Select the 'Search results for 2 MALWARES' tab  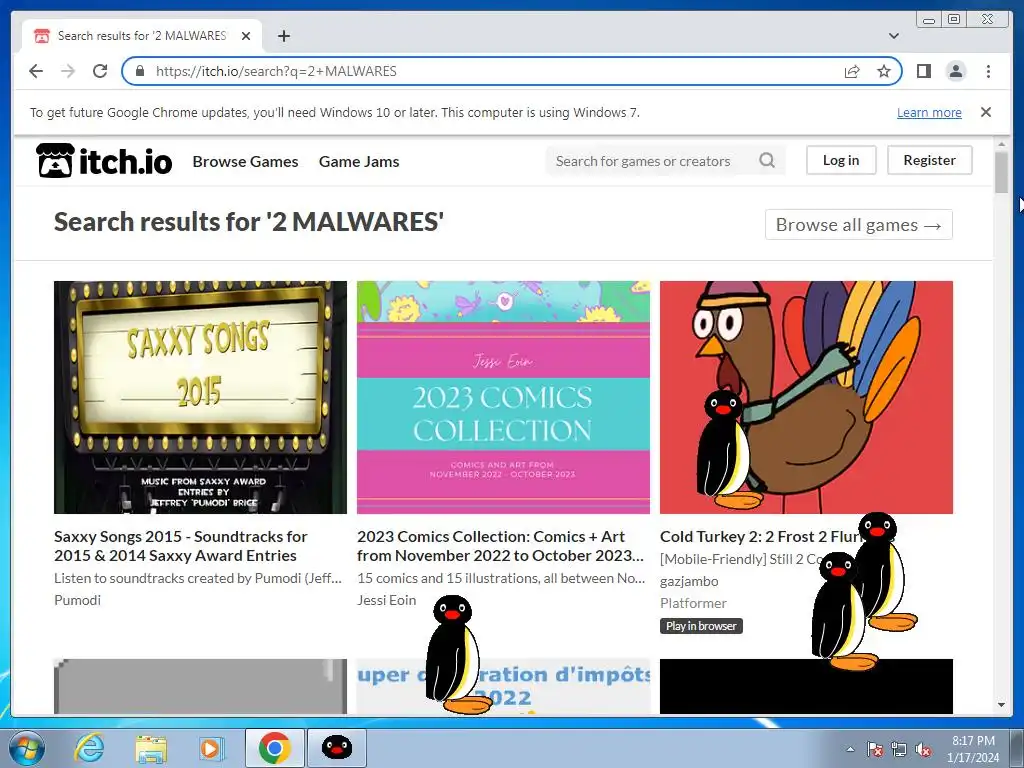coord(142,36)
